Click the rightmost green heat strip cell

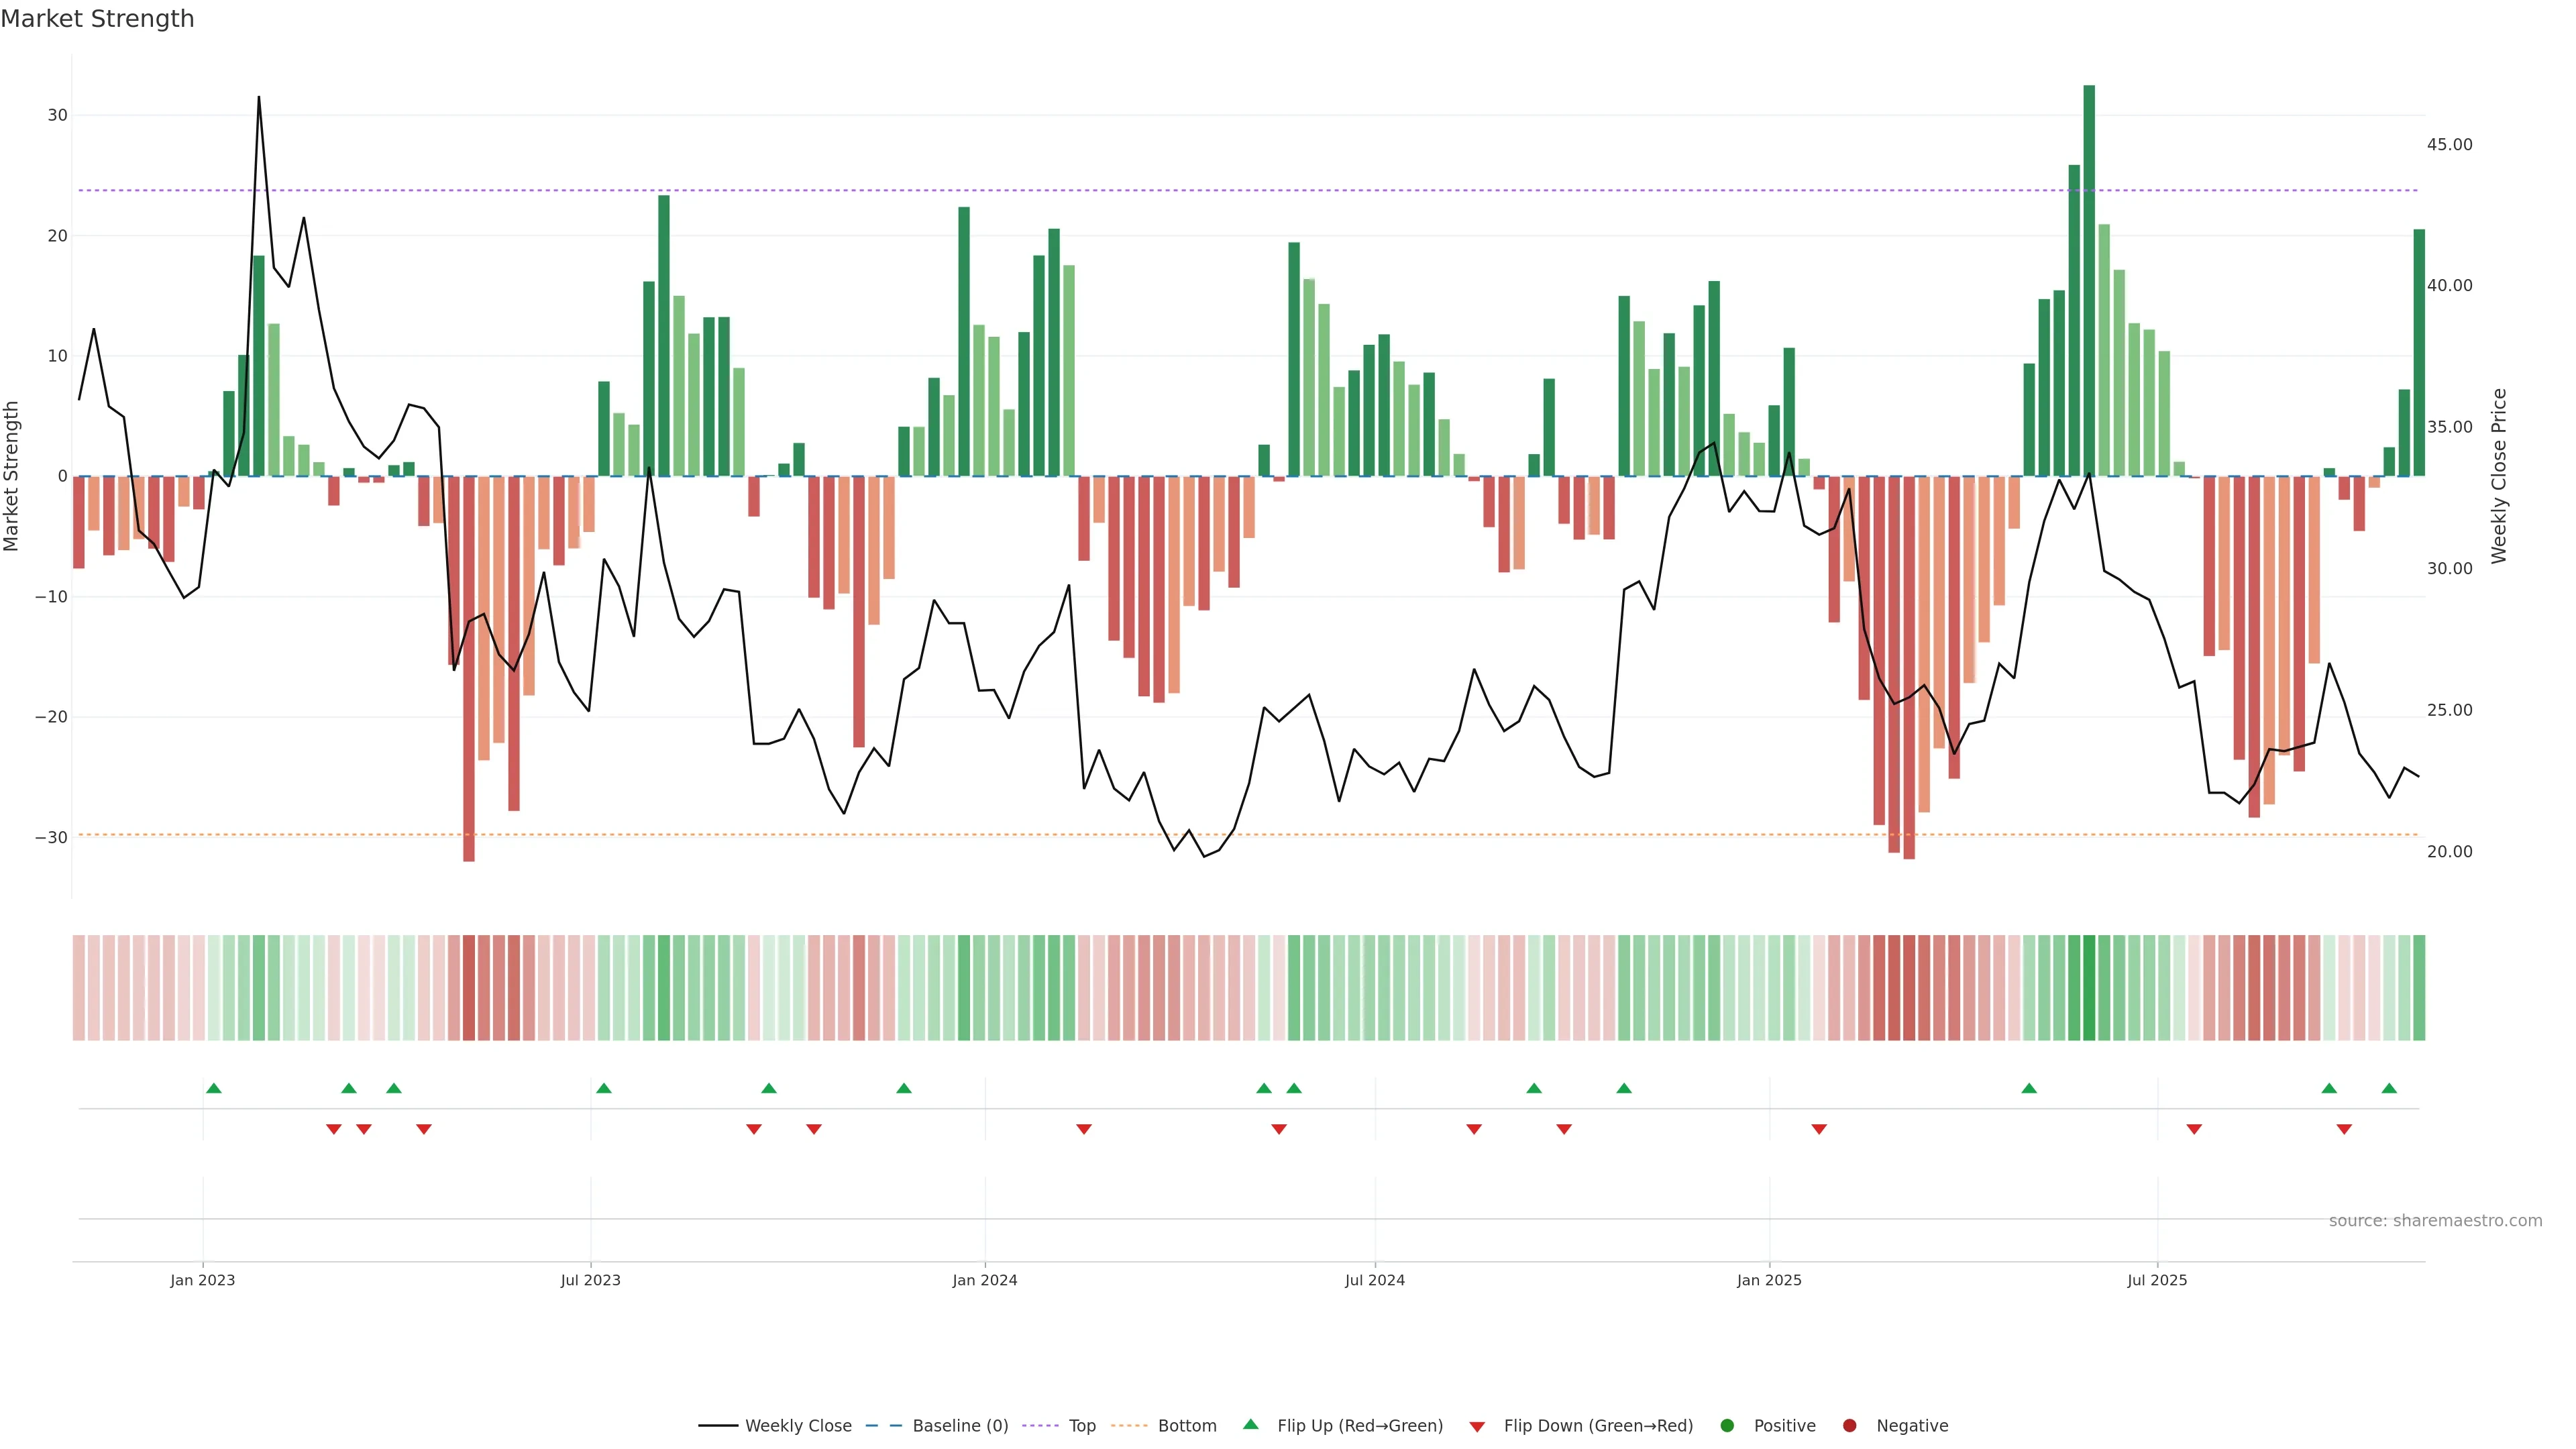click(x=2419, y=987)
